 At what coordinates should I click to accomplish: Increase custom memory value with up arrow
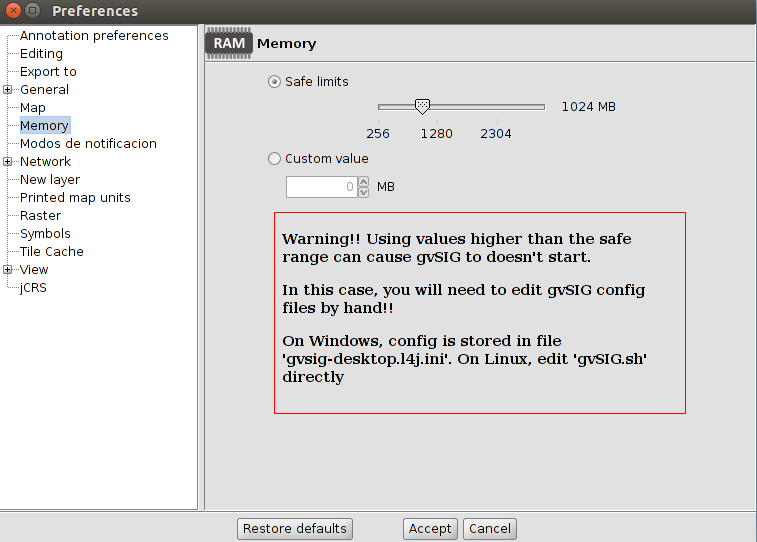(363, 182)
